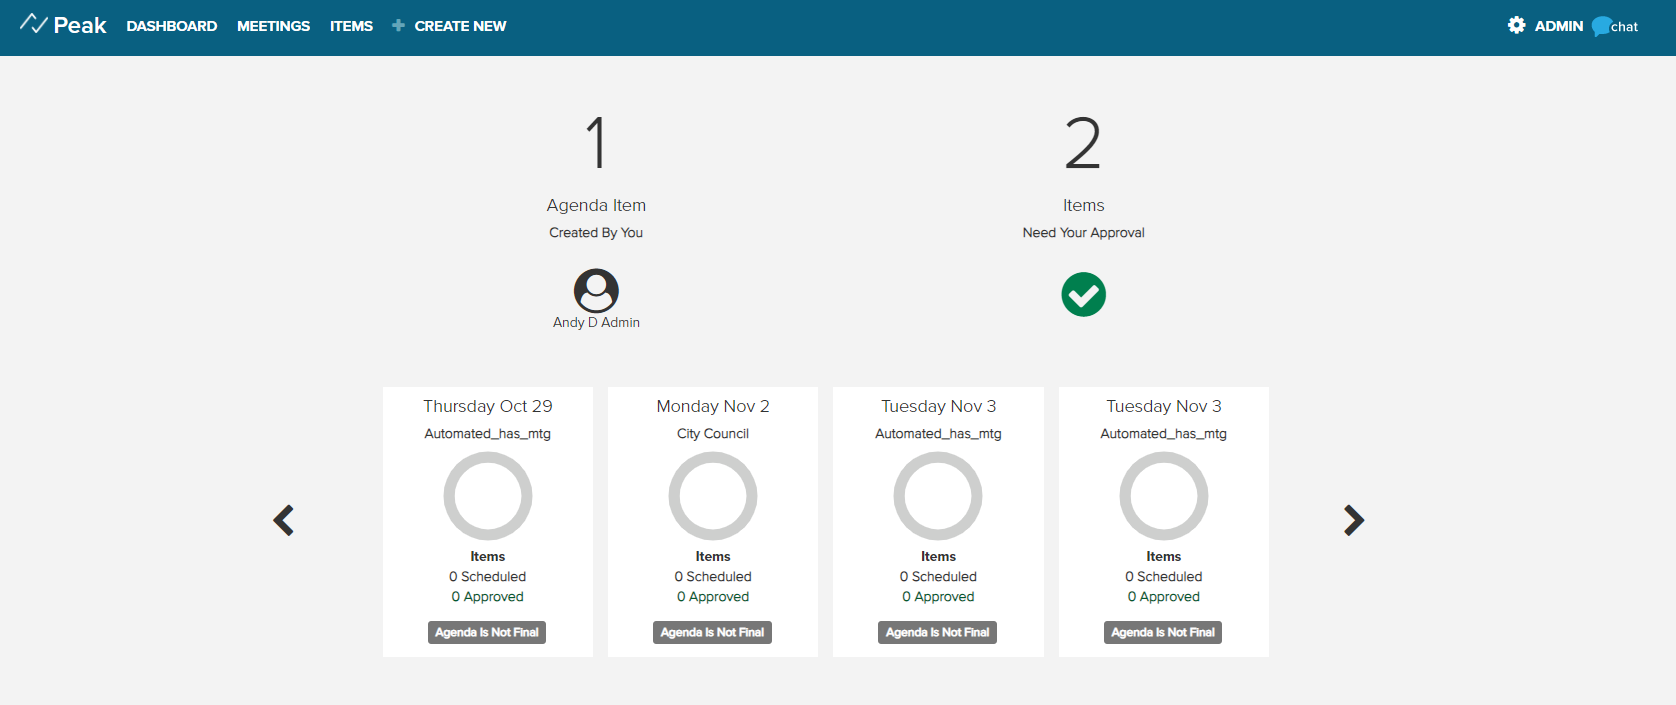Image resolution: width=1676 pixels, height=705 pixels.
Task: Click the big number 1 agenda item count
Action: click(x=596, y=143)
